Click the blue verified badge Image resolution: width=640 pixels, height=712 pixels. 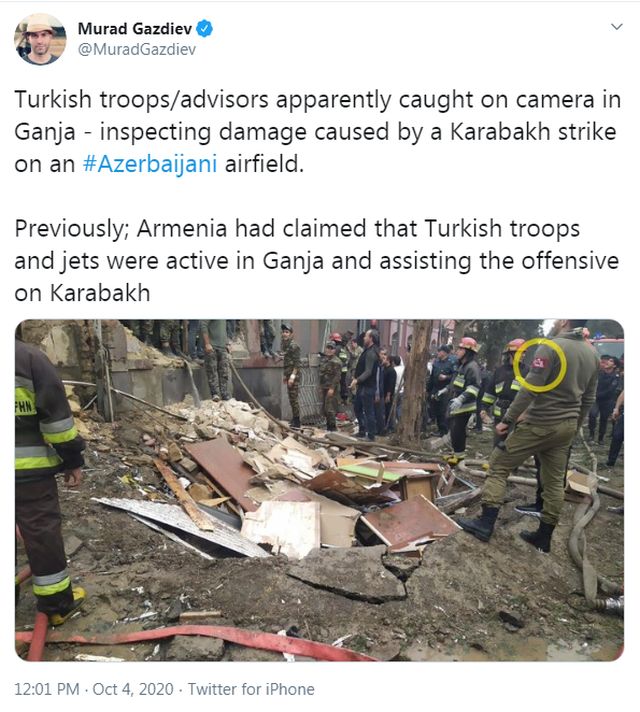click(204, 29)
